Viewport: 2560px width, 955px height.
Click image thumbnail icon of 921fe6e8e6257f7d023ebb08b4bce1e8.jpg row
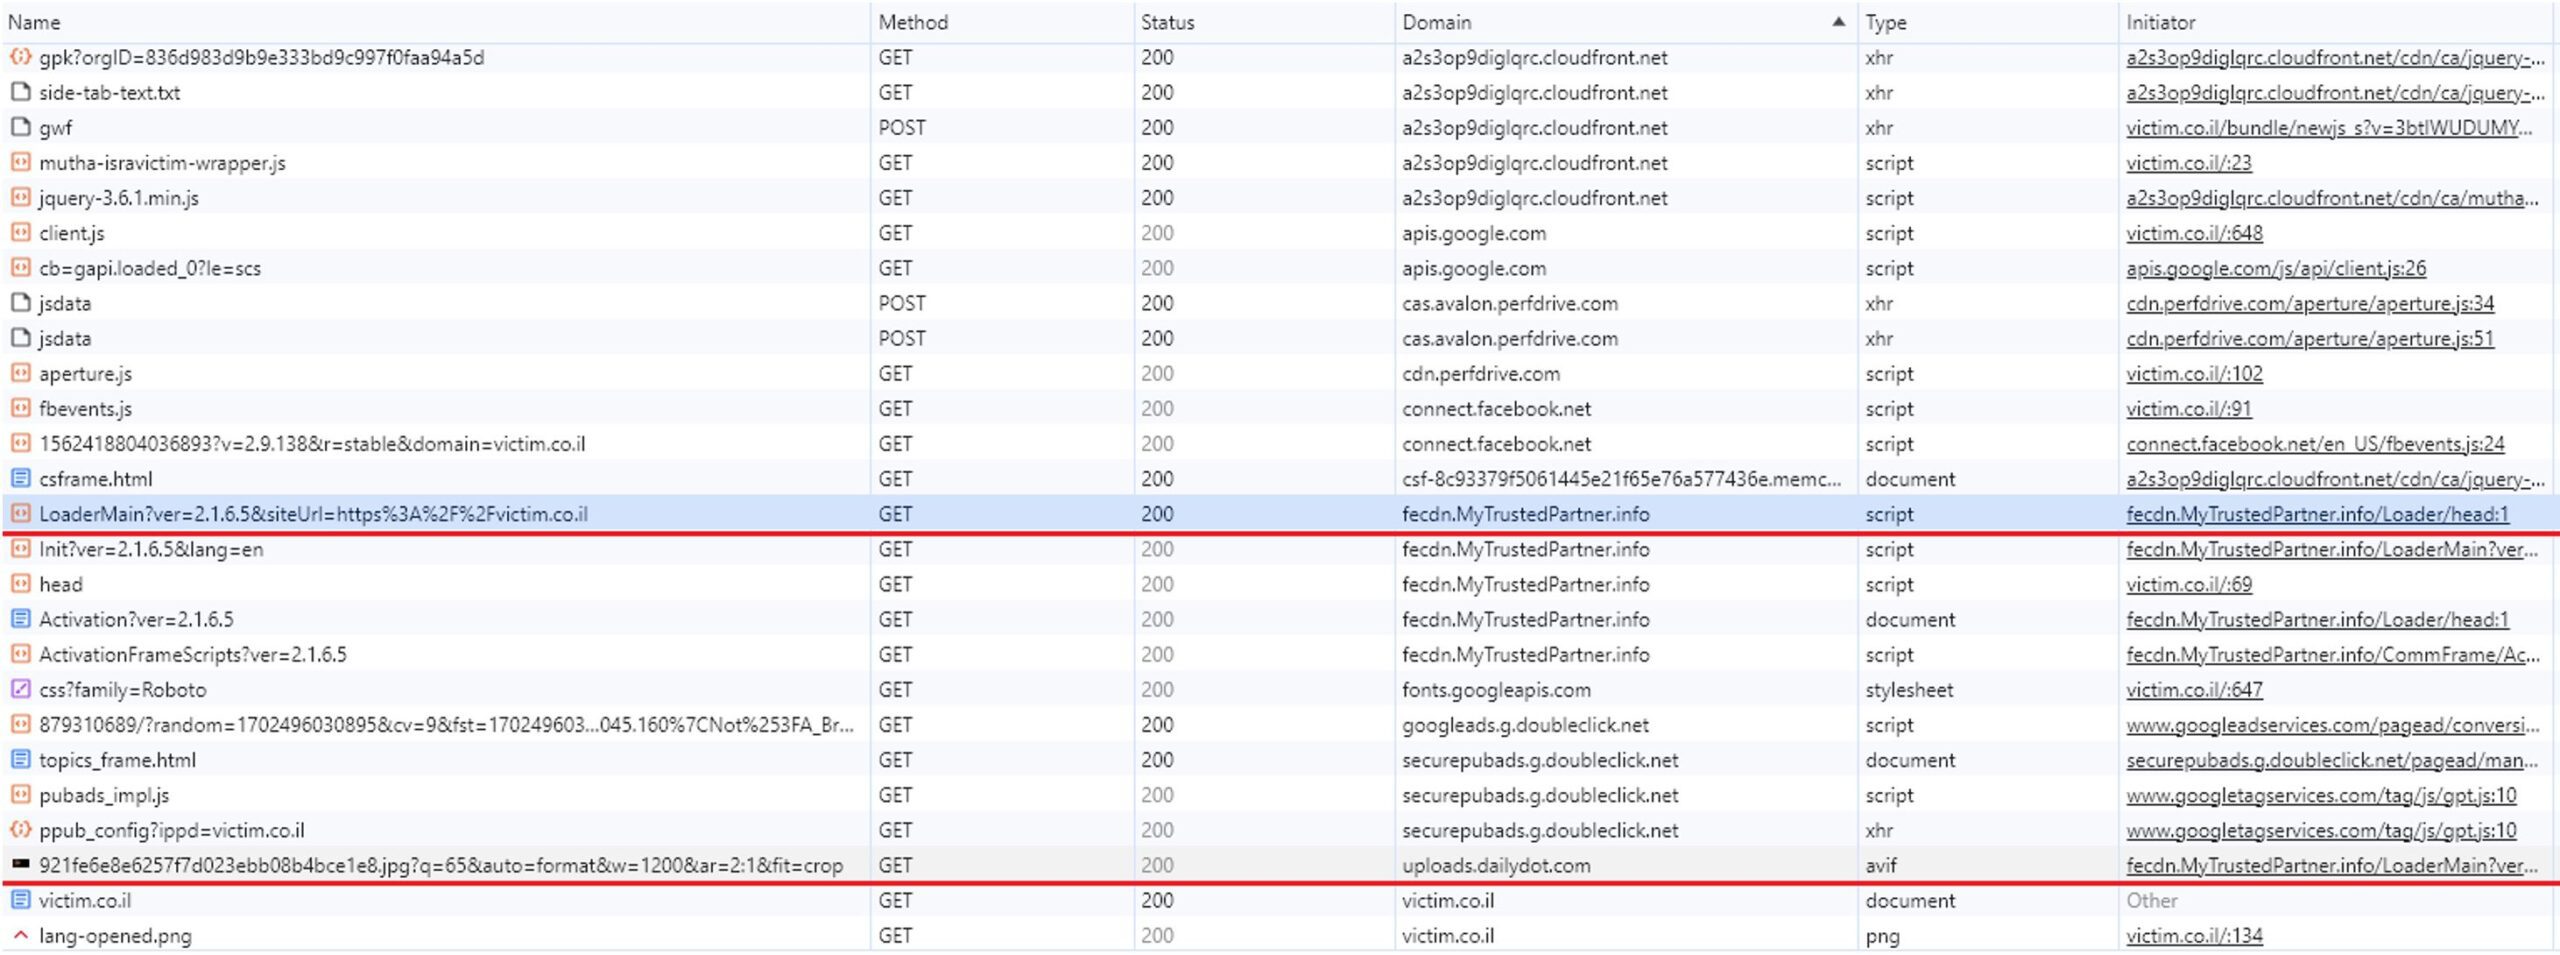tap(19, 864)
